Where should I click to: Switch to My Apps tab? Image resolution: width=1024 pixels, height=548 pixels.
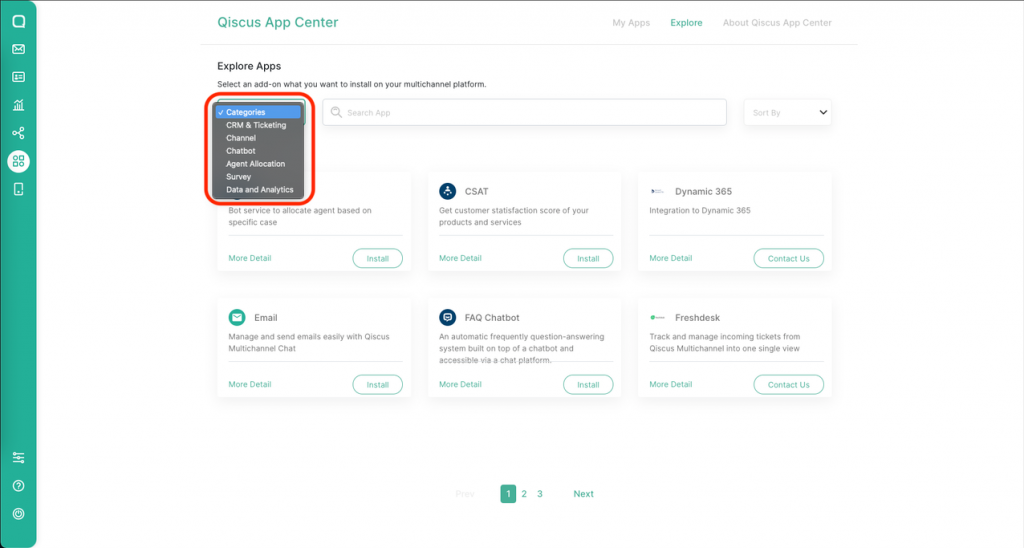pos(631,23)
